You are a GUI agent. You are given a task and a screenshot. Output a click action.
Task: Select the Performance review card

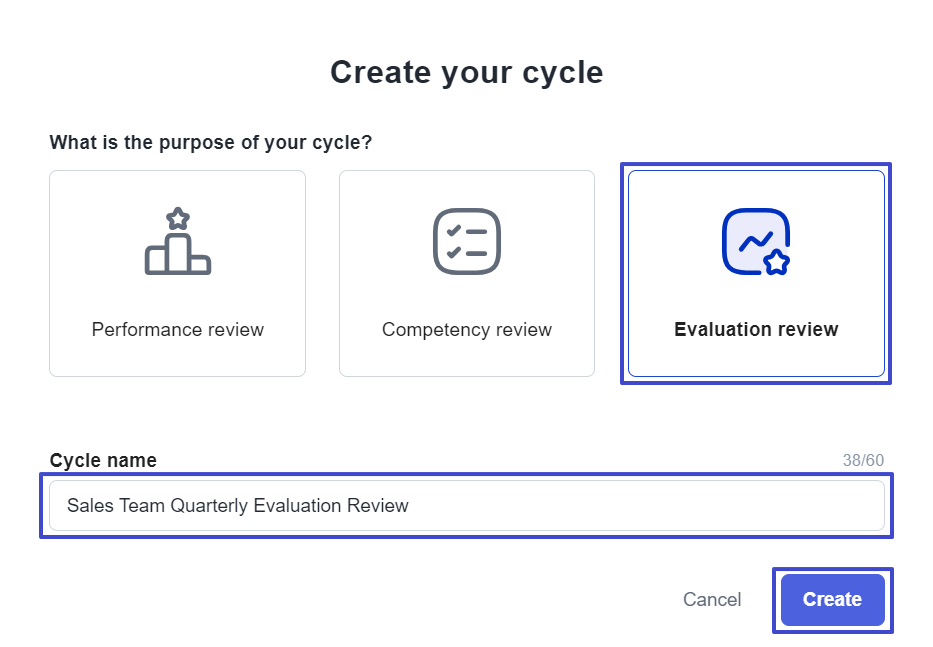click(177, 273)
